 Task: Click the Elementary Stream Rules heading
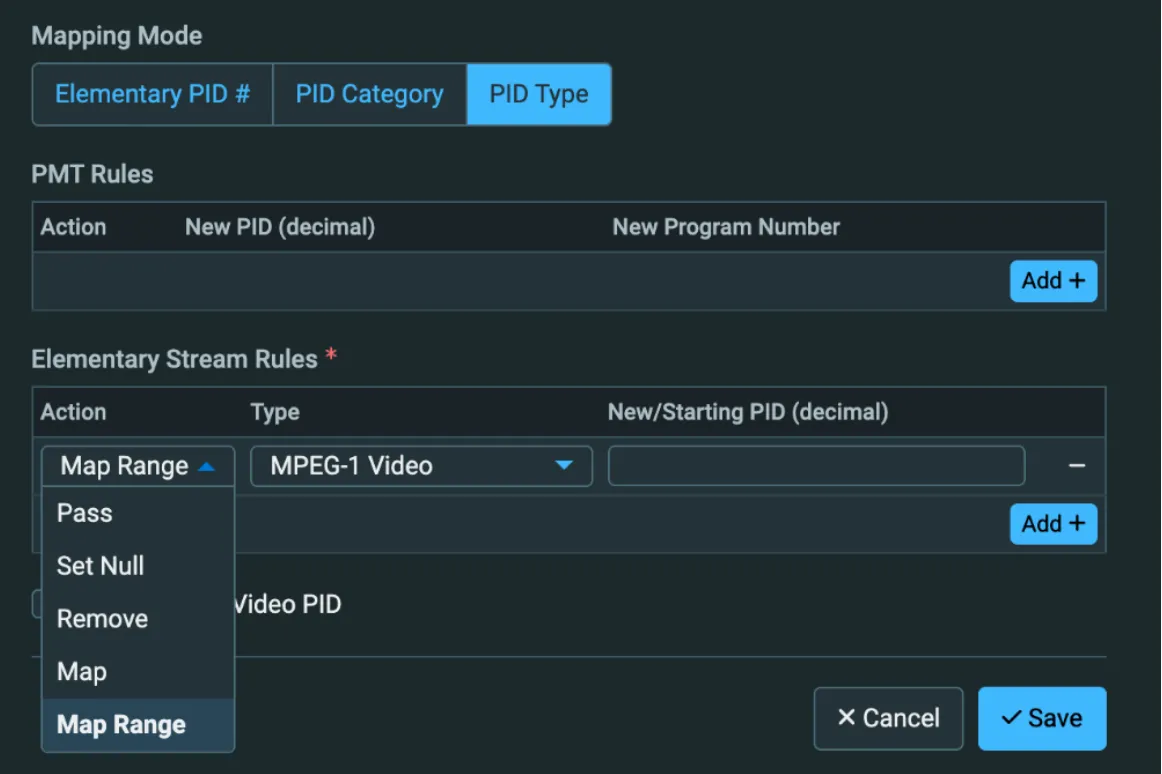click(x=174, y=360)
